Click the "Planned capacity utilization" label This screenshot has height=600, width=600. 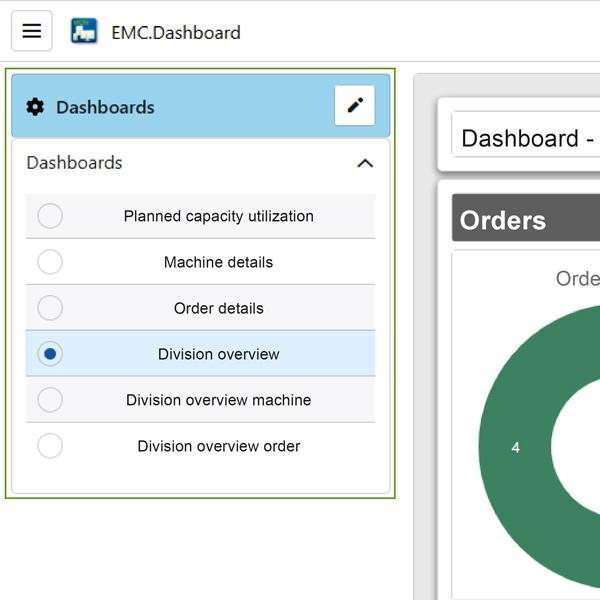[x=218, y=217]
